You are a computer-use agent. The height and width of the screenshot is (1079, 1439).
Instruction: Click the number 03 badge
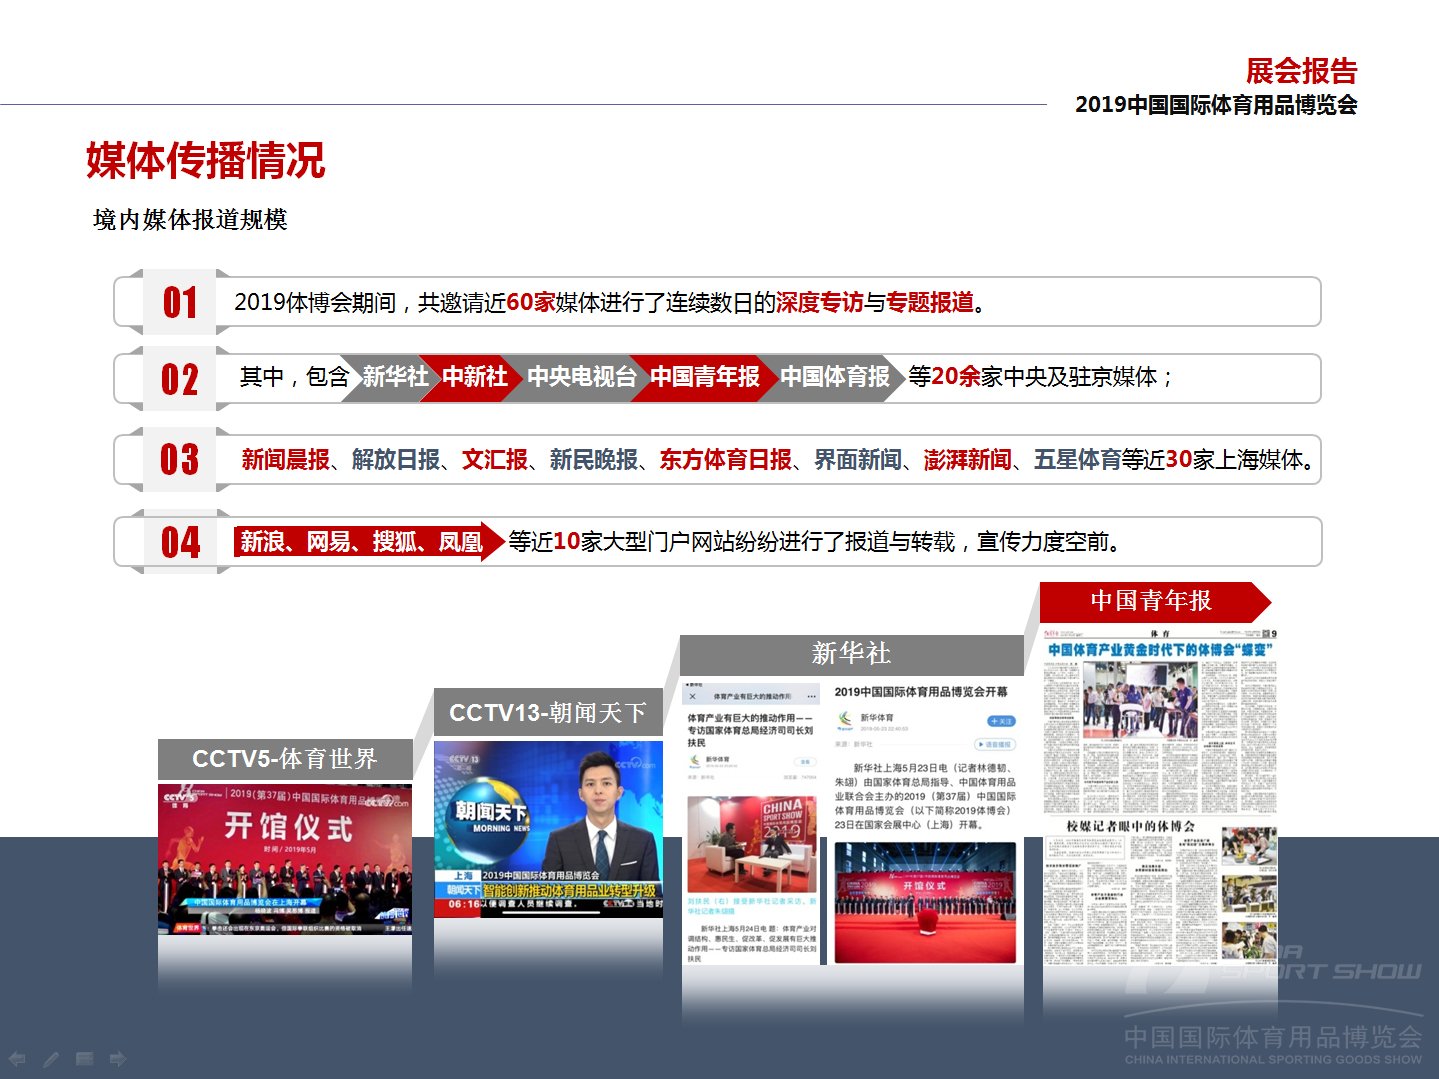pyautogui.click(x=180, y=460)
